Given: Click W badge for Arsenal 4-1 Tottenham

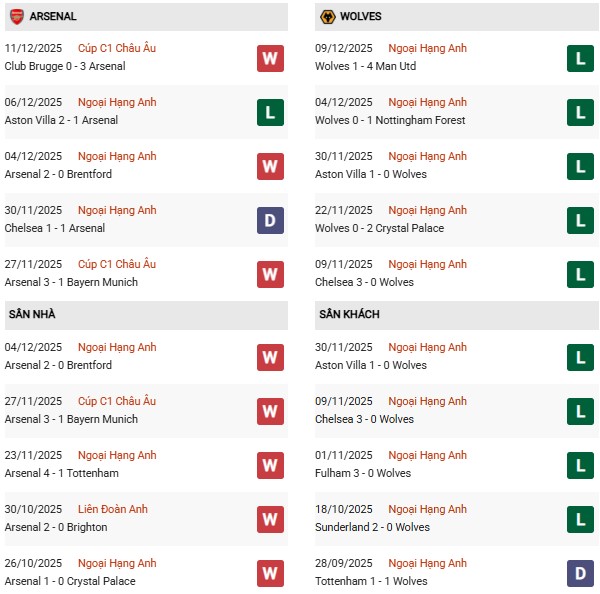Looking at the screenshot, I should [x=270, y=465].
